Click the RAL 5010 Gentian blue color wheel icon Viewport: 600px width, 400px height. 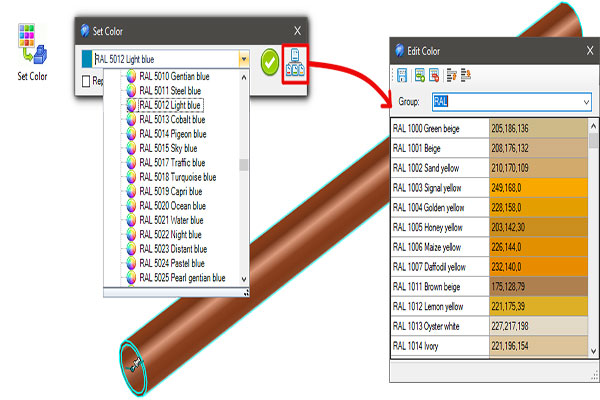pos(131,76)
